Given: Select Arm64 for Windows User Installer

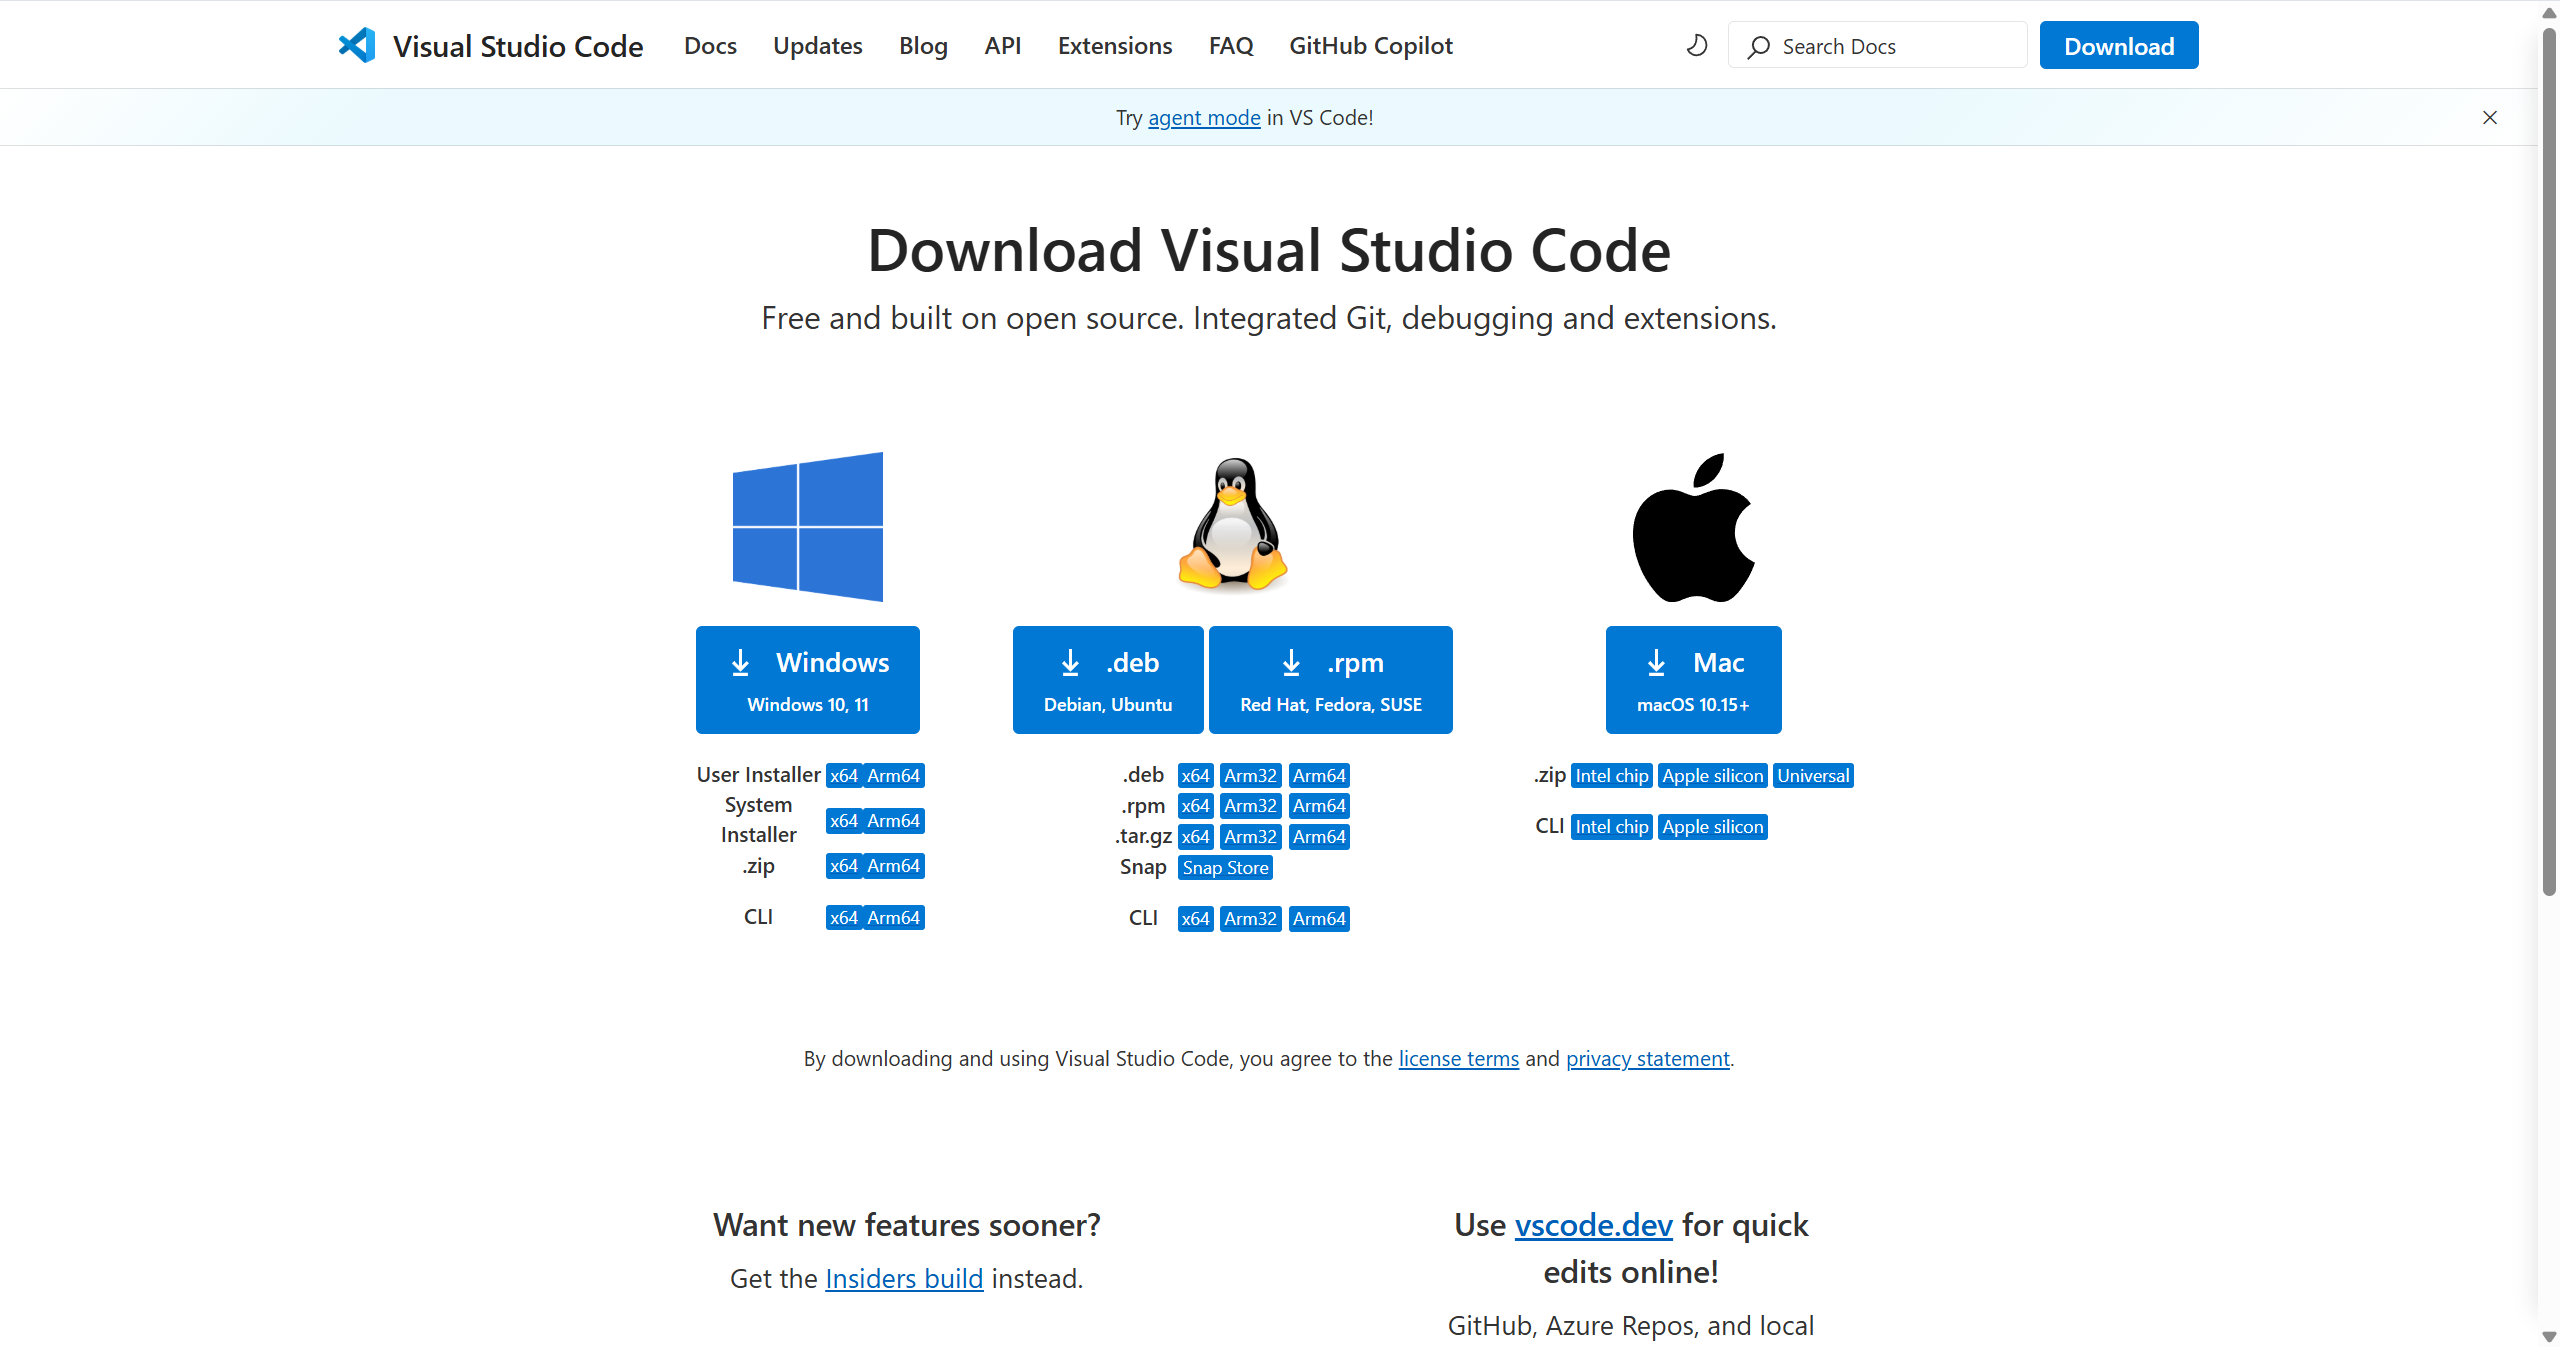Looking at the screenshot, I should point(894,776).
